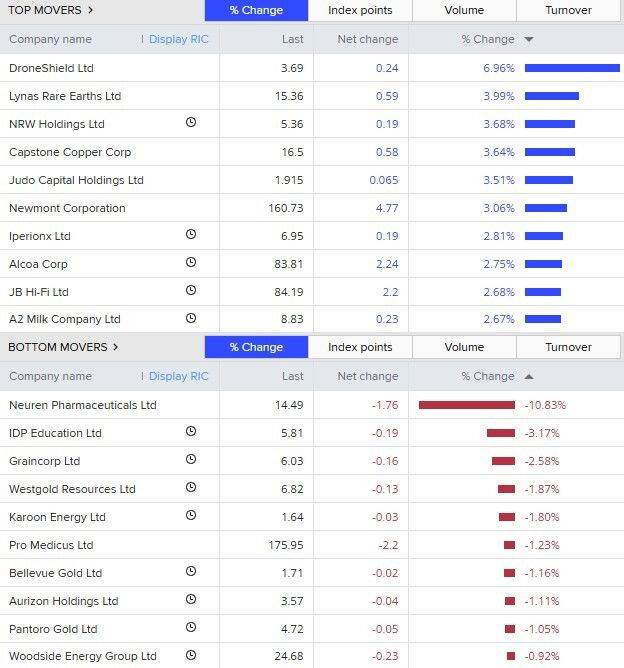
Task: Toggle Display RIC in Bottom Movers table
Action: point(178,376)
